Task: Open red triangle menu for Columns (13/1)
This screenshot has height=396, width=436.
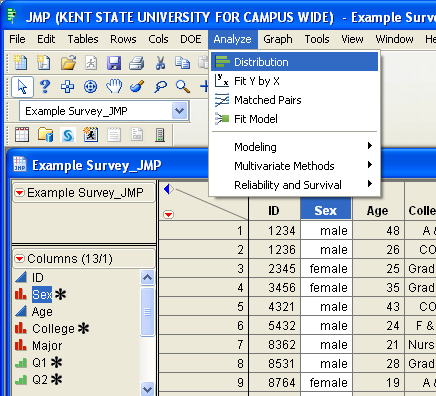Action: pyautogui.click(x=20, y=259)
